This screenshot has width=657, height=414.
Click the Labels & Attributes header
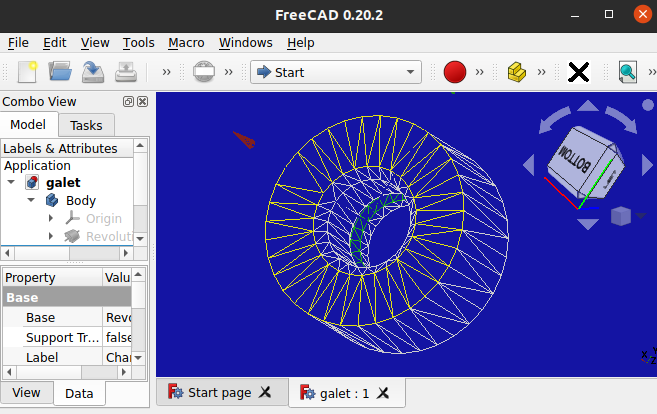[x=67, y=148]
